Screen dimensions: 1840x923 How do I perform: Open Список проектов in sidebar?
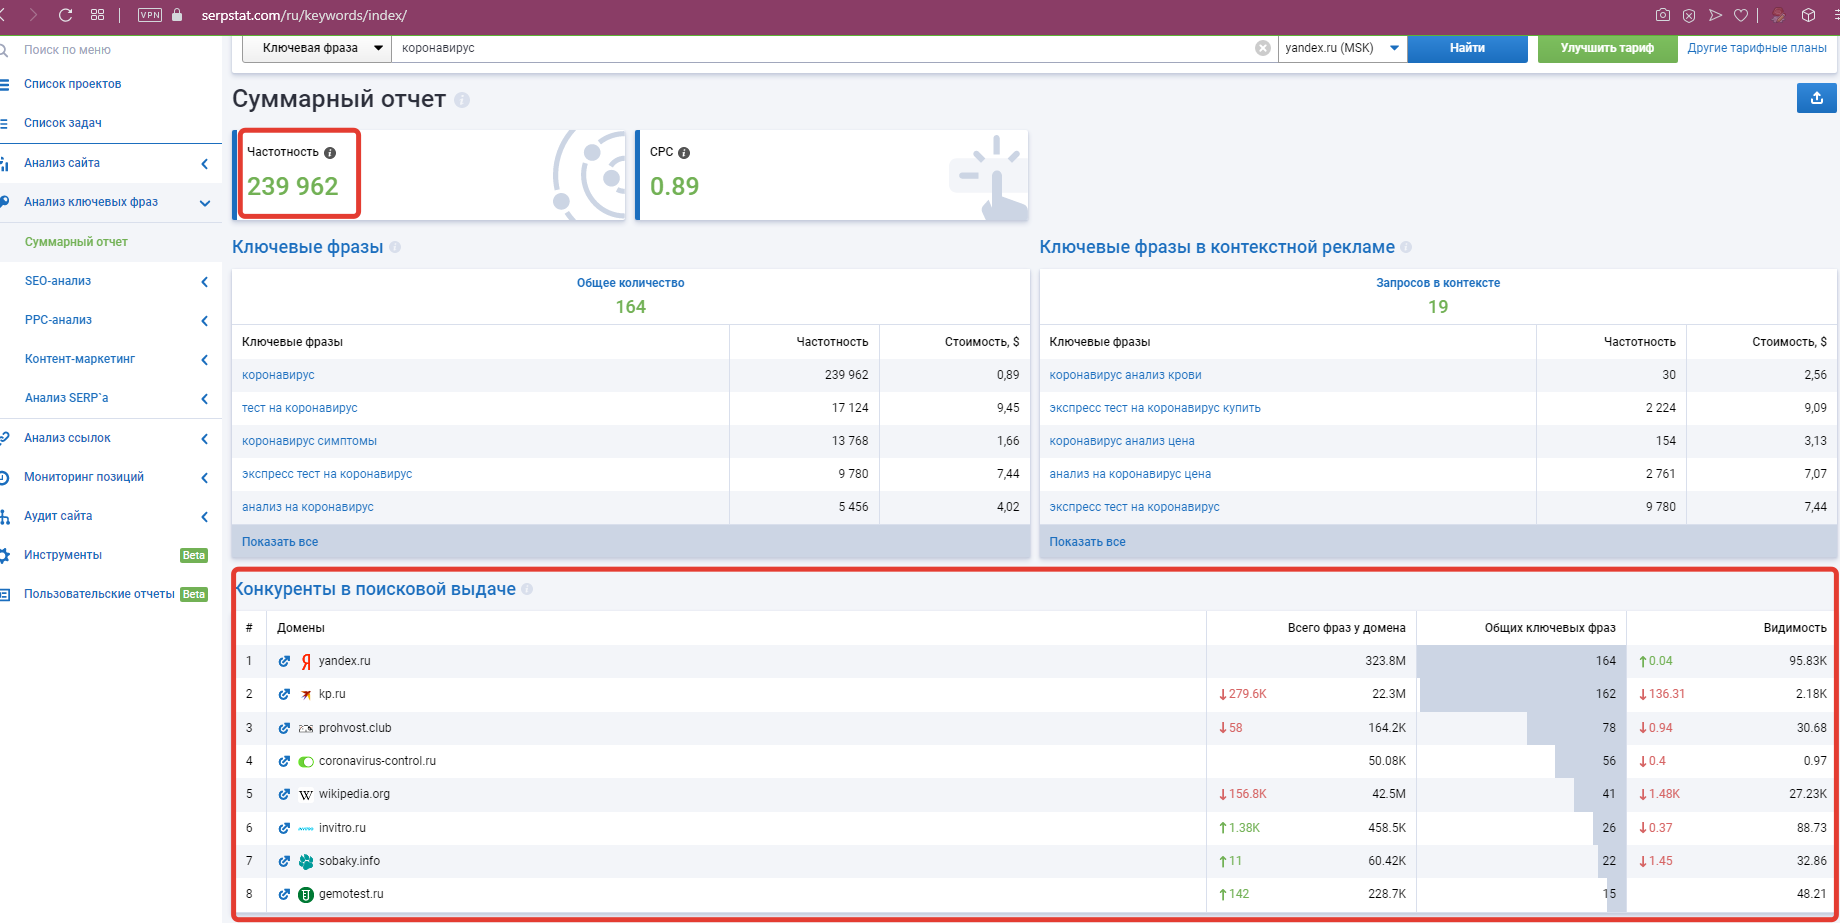point(72,84)
